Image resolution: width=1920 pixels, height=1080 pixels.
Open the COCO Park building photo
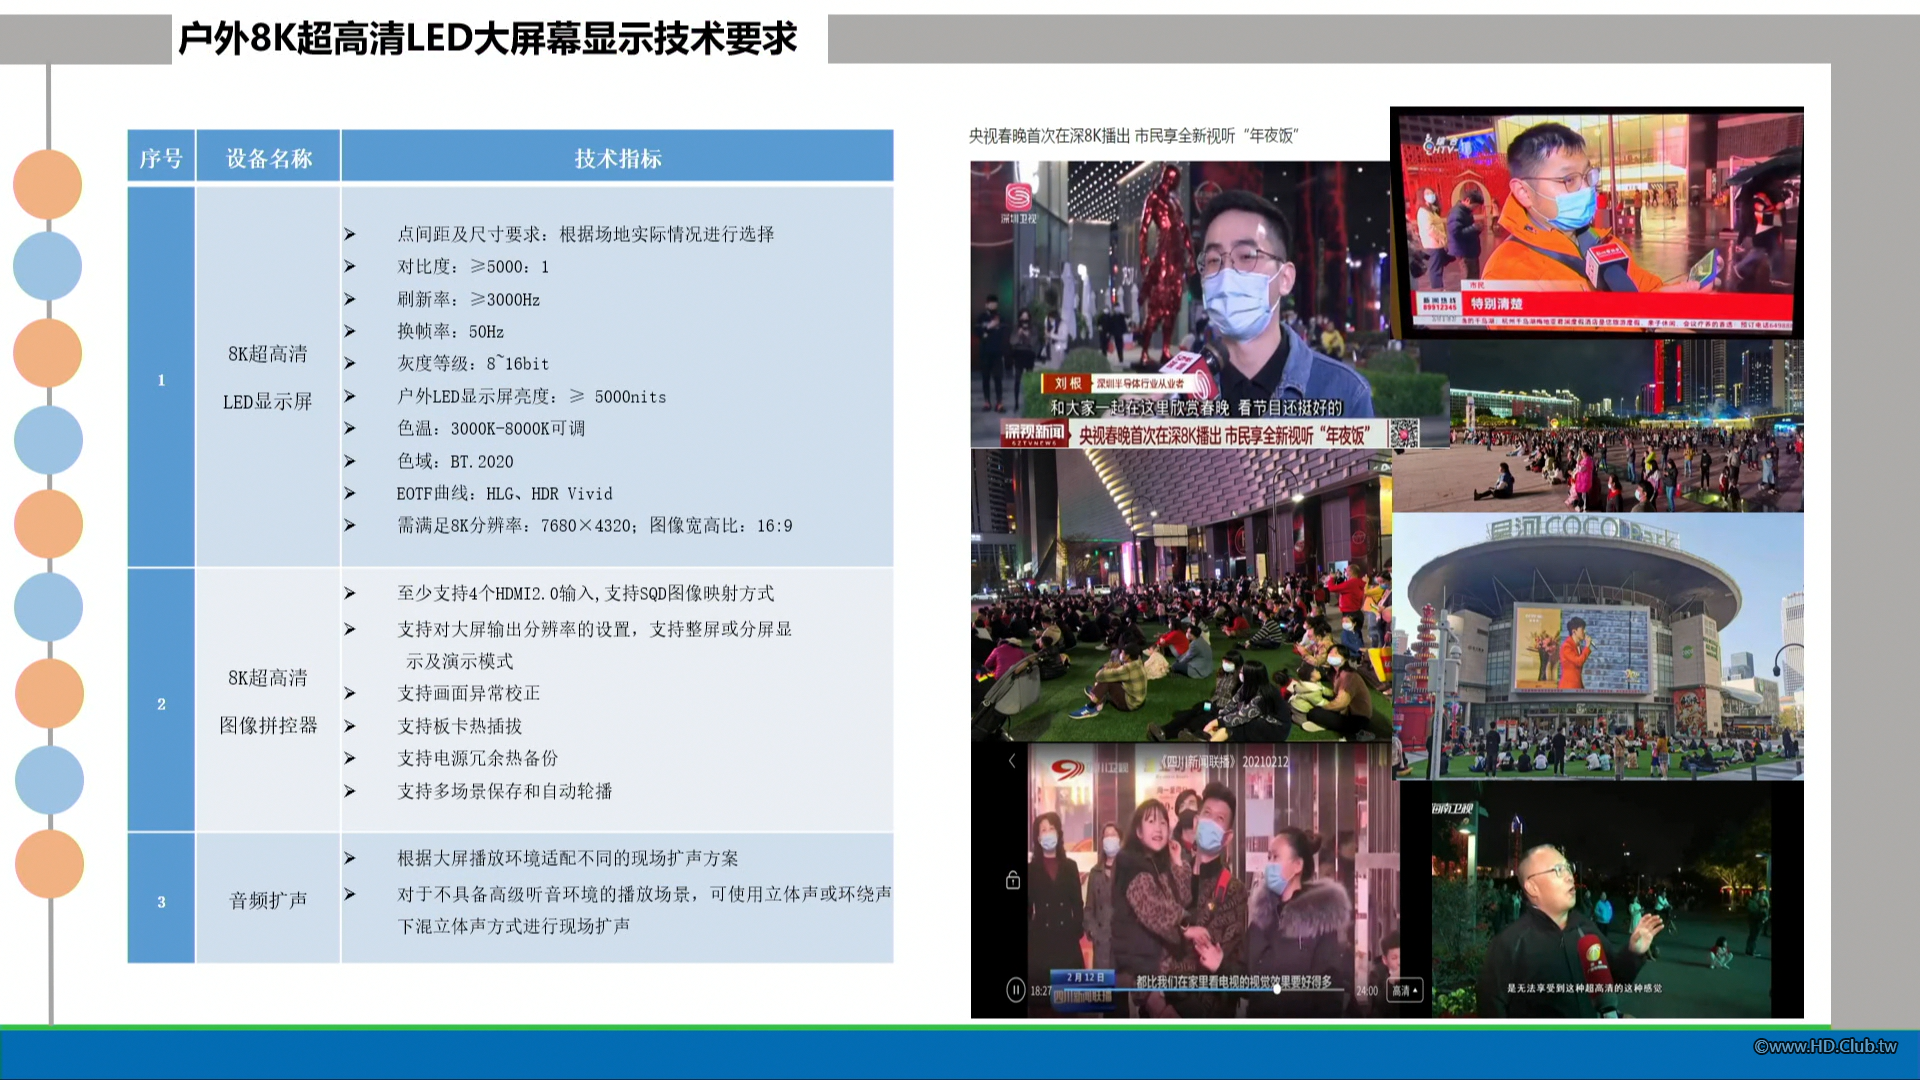1597,646
